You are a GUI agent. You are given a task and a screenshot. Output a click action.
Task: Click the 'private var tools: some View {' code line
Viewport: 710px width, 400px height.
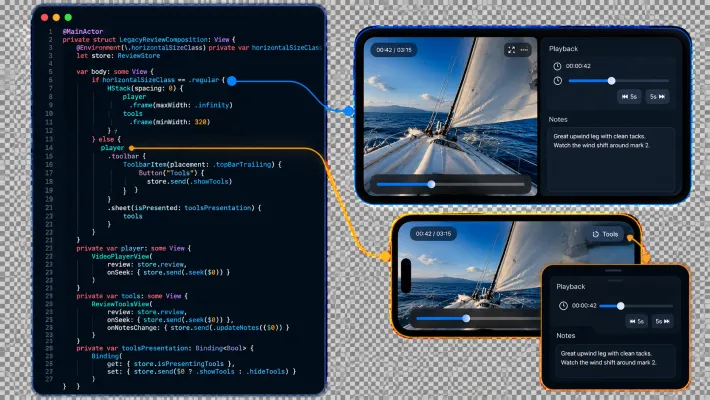tap(132, 296)
